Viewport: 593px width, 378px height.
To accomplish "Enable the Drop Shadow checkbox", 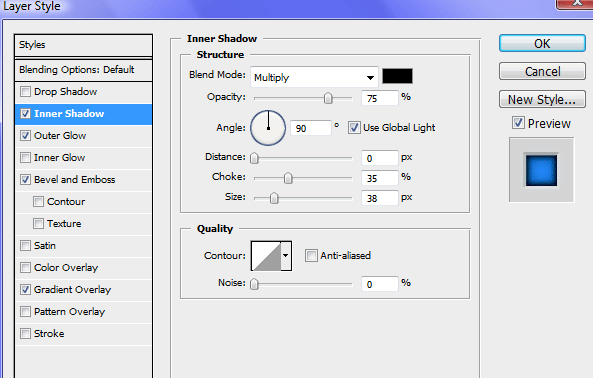I will 25,91.
